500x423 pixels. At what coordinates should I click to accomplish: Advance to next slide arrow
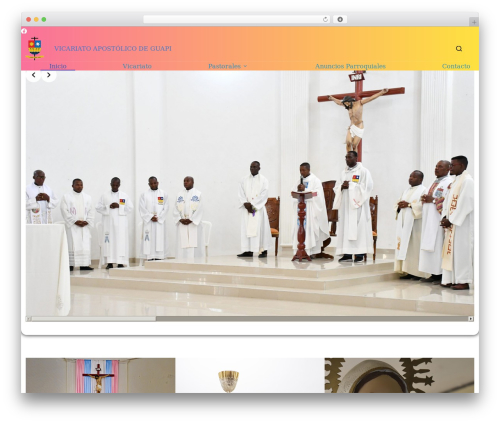coord(49,75)
